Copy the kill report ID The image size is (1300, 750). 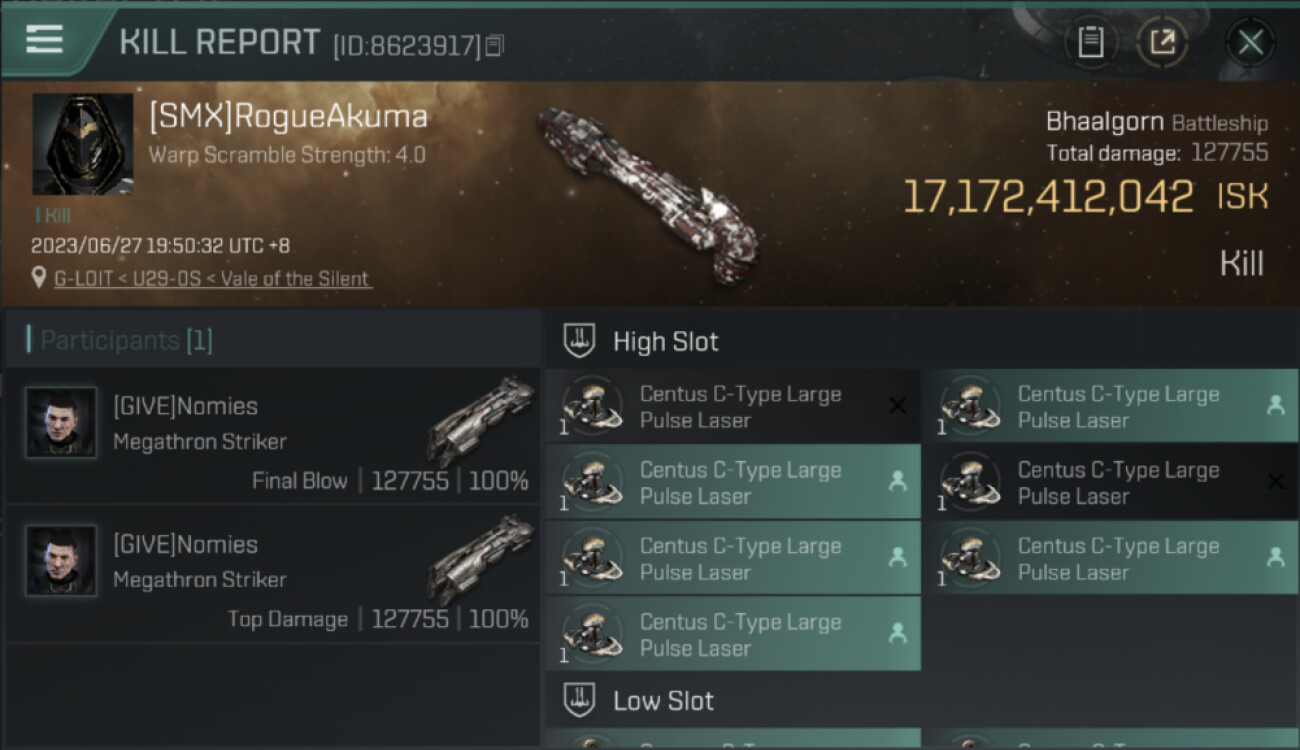pyautogui.click(x=496, y=45)
